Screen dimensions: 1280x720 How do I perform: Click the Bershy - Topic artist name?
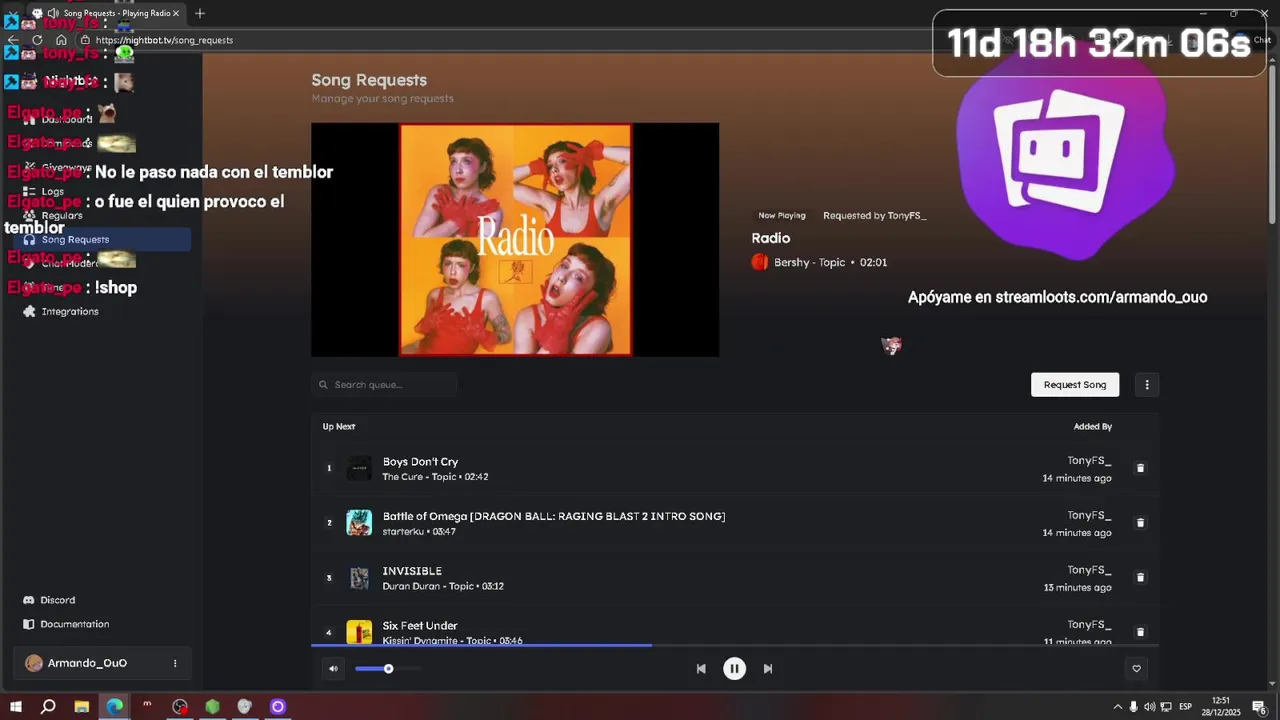(810, 262)
